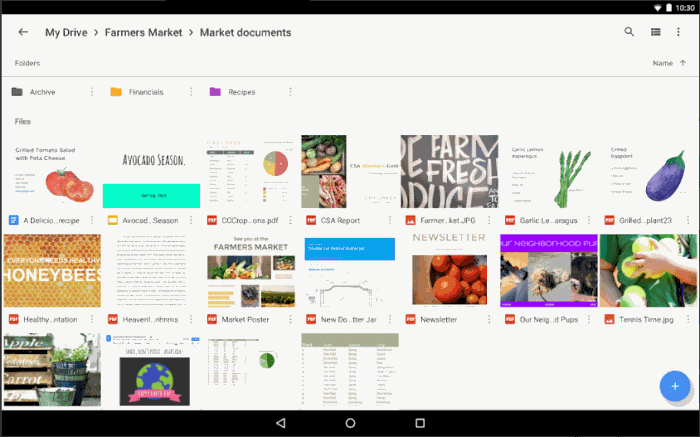This screenshot has width=700, height=437.
Task: Open the Grilled Eggplant thumbnail
Action: pos(648,171)
